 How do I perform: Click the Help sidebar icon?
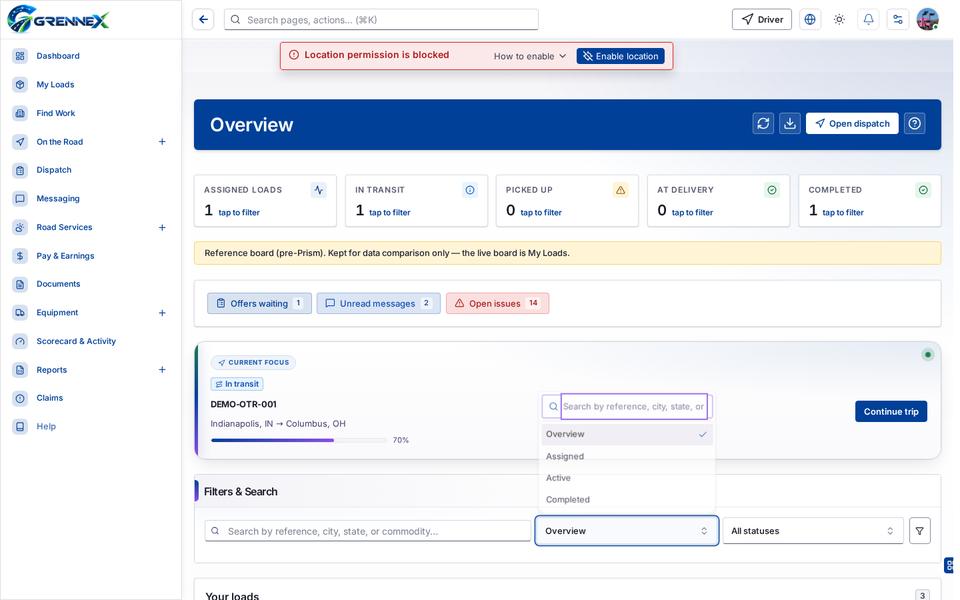[x=20, y=426]
